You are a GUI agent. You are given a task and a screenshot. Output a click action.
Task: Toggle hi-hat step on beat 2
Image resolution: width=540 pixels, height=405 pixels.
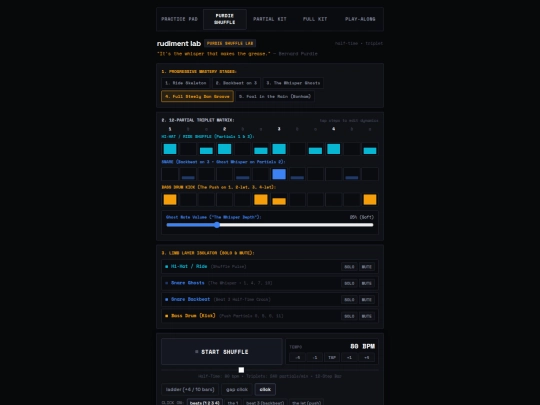point(225,149)
